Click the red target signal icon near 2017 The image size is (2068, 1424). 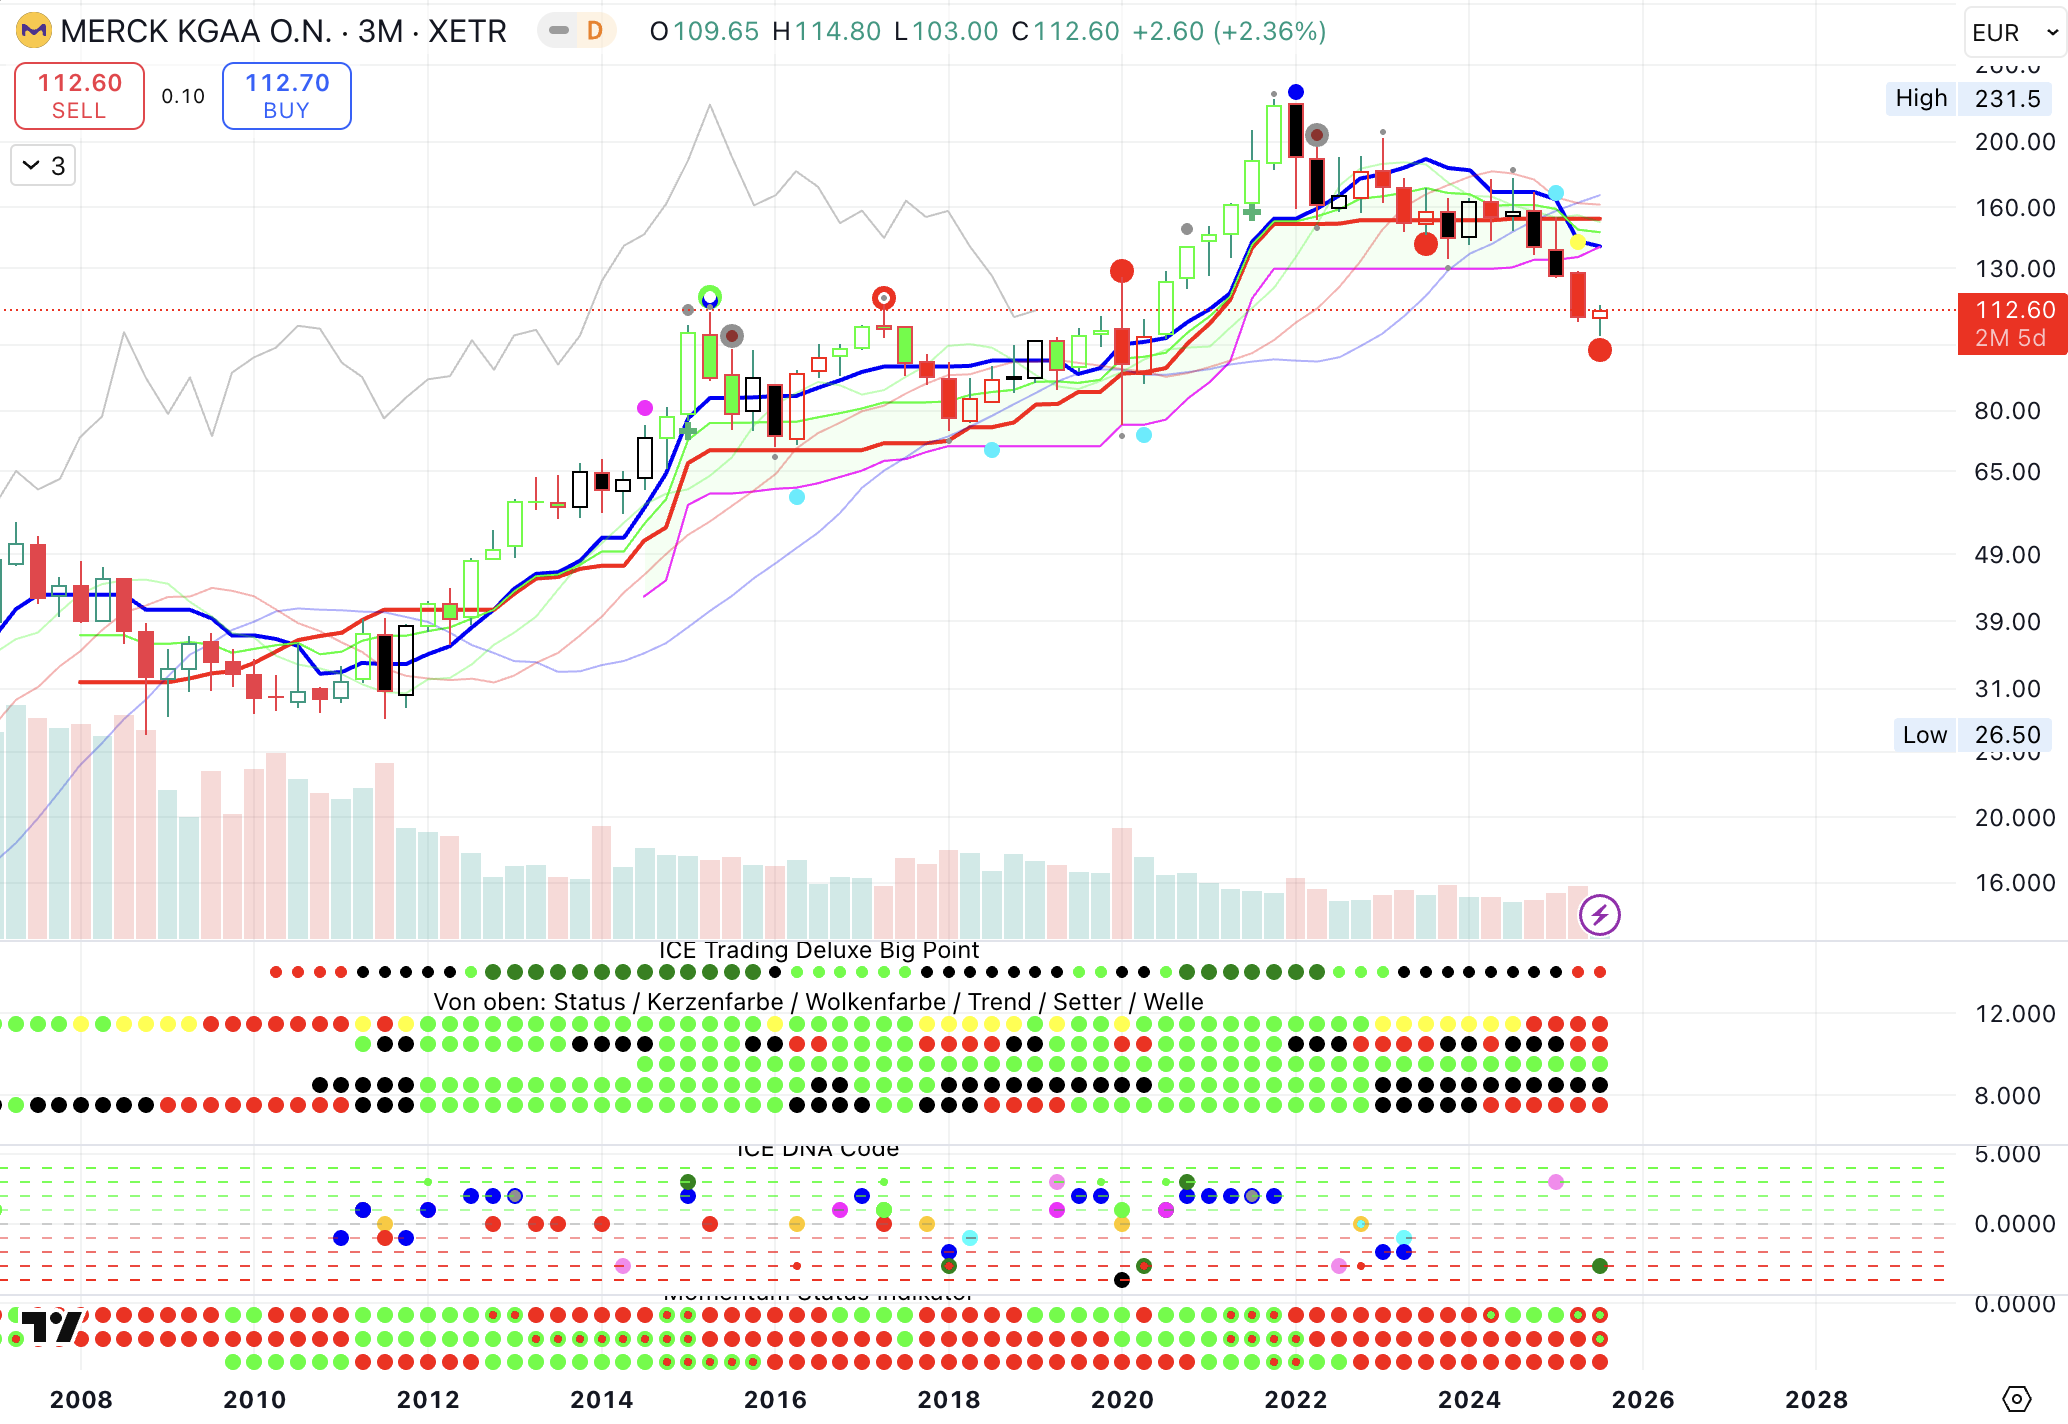pyautogui.click(x=883, y=298)
